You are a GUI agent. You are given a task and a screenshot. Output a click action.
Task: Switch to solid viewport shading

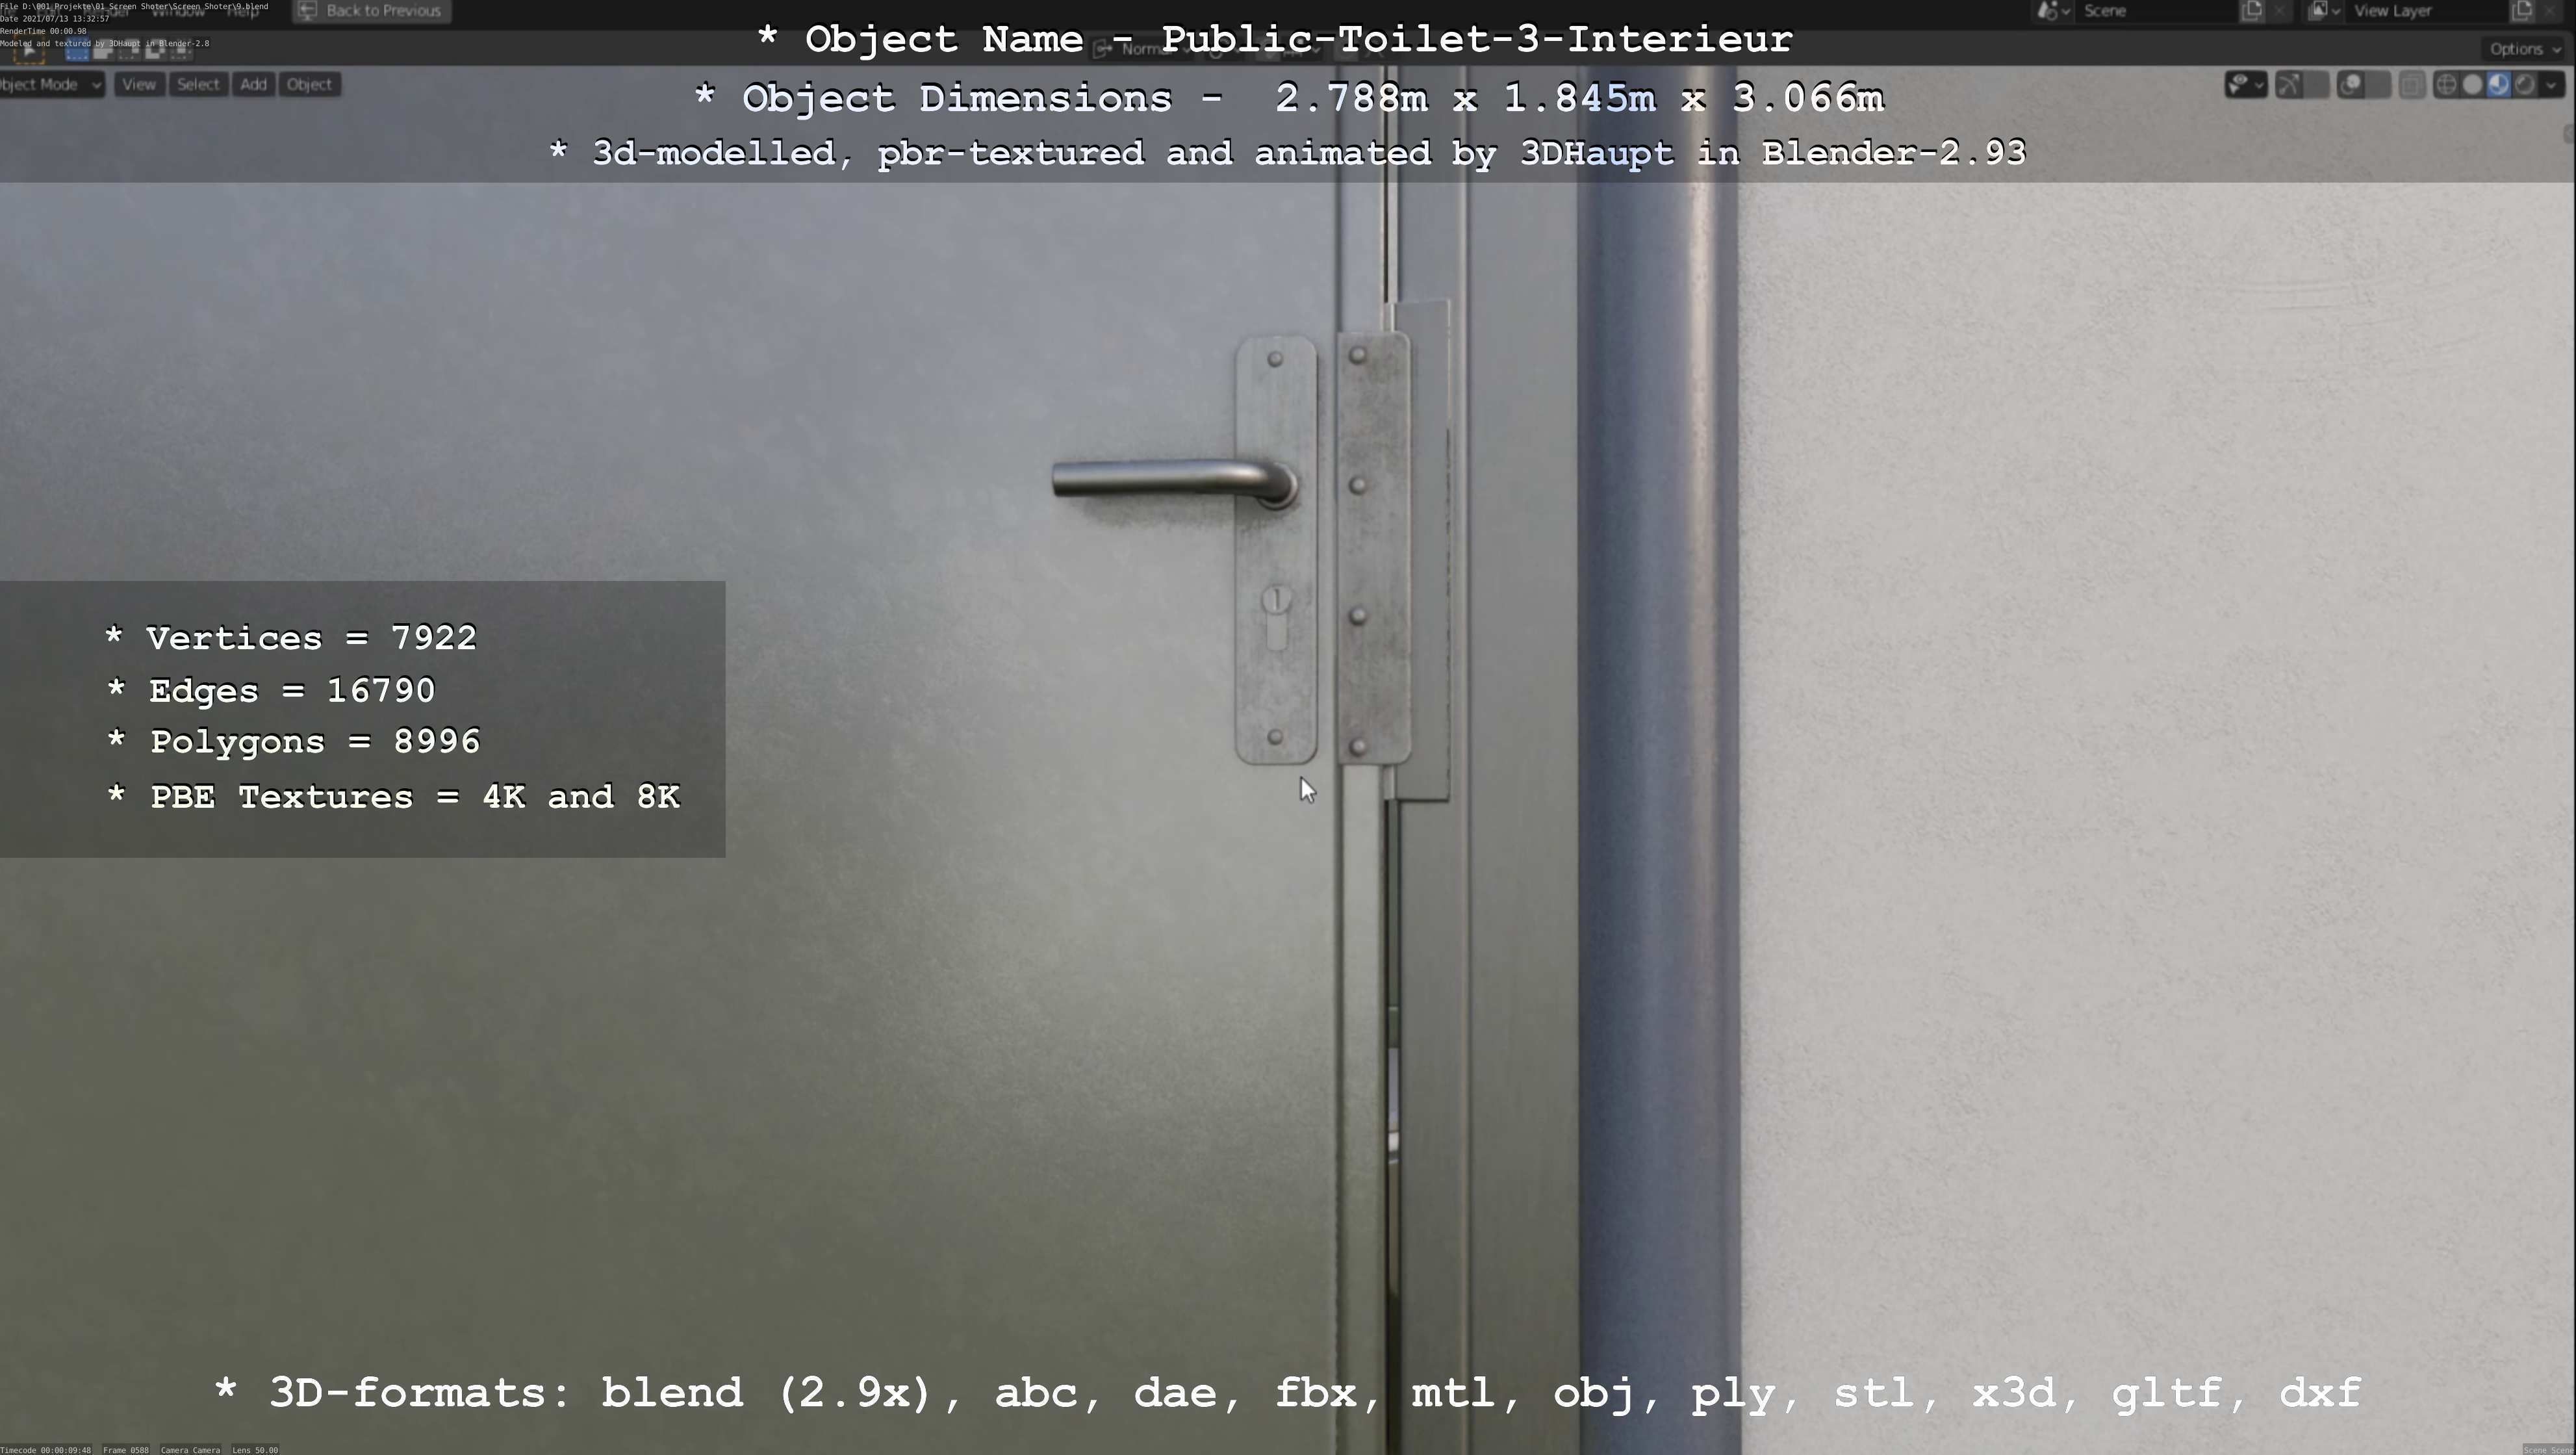2472,84
